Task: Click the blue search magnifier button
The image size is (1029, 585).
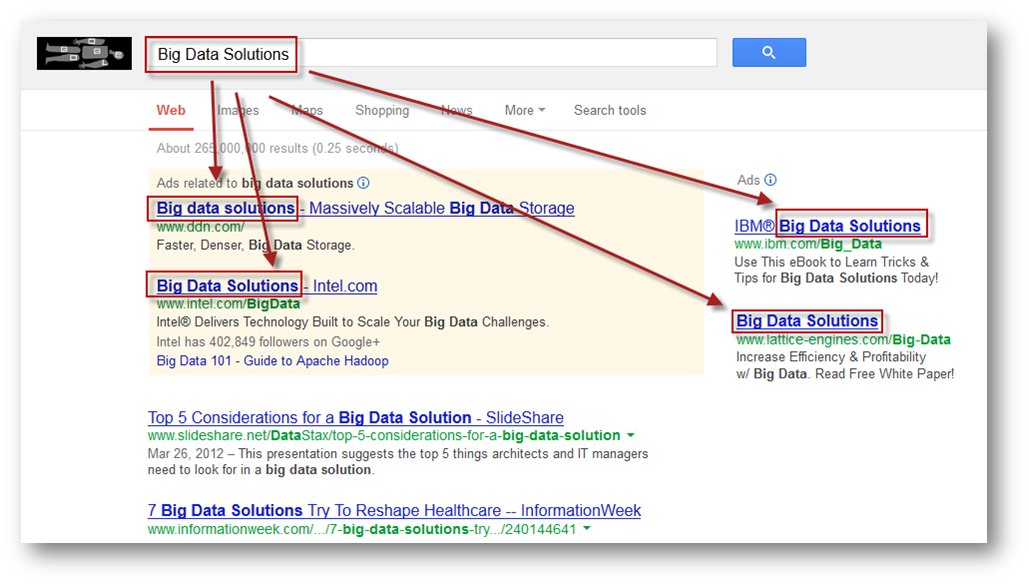Action: click(769, 53)
